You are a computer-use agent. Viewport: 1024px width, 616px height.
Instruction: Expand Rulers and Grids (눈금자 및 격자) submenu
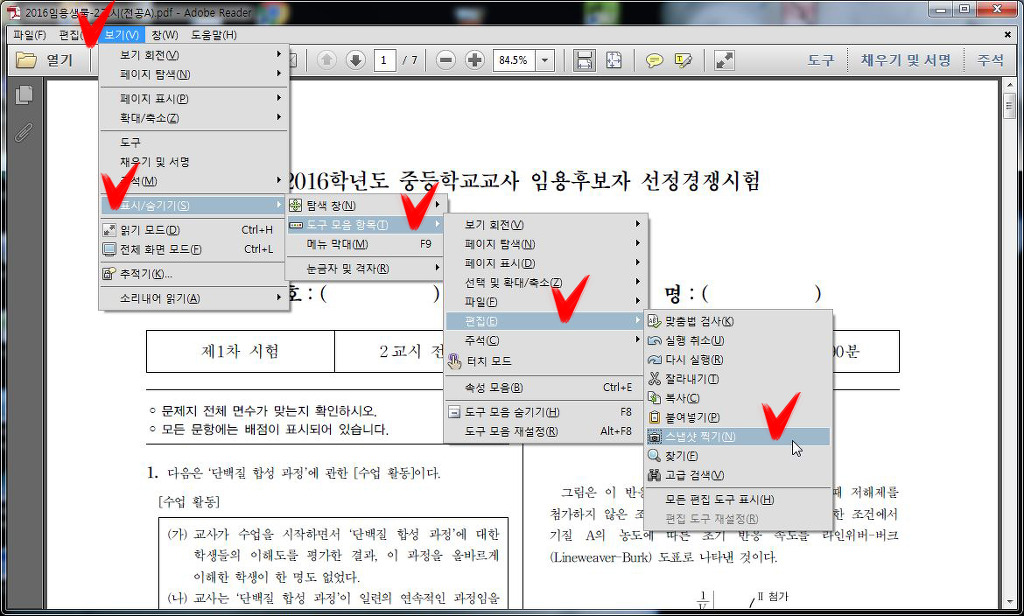[366, 268]
